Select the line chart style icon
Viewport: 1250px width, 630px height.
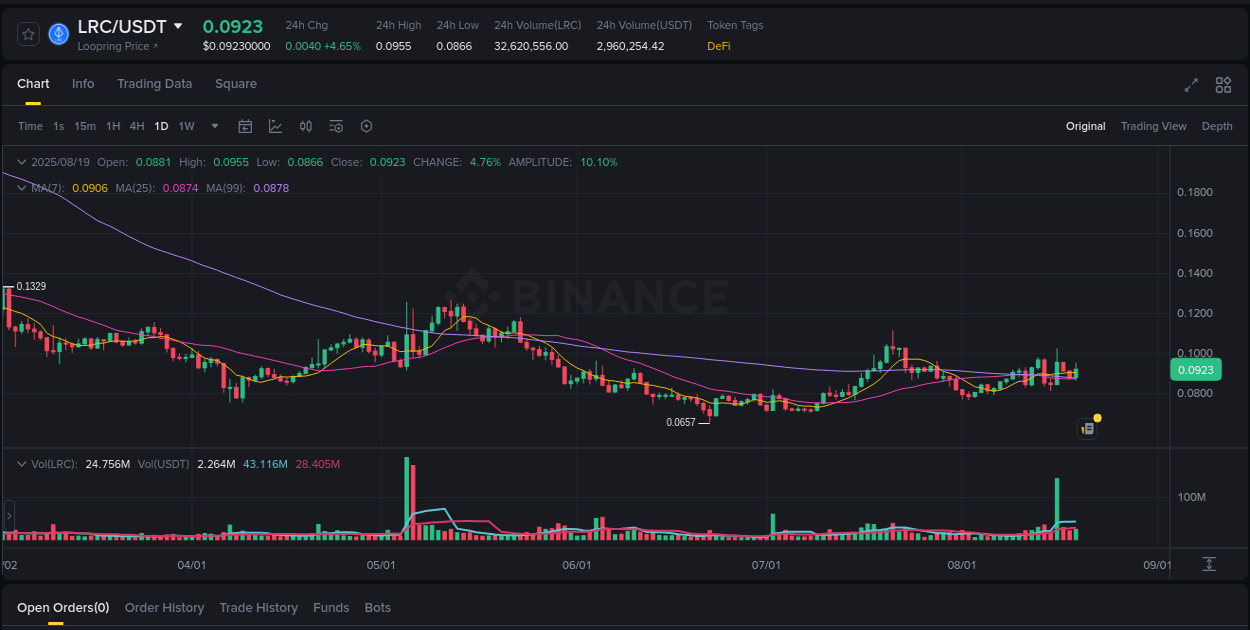pyautogui.click(x=274, y=126)
